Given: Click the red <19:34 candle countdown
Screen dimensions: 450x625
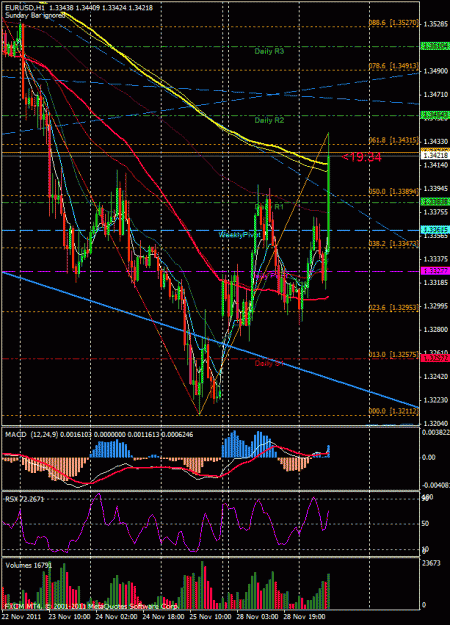Looking at the screenshot, I should pos(361,157).
